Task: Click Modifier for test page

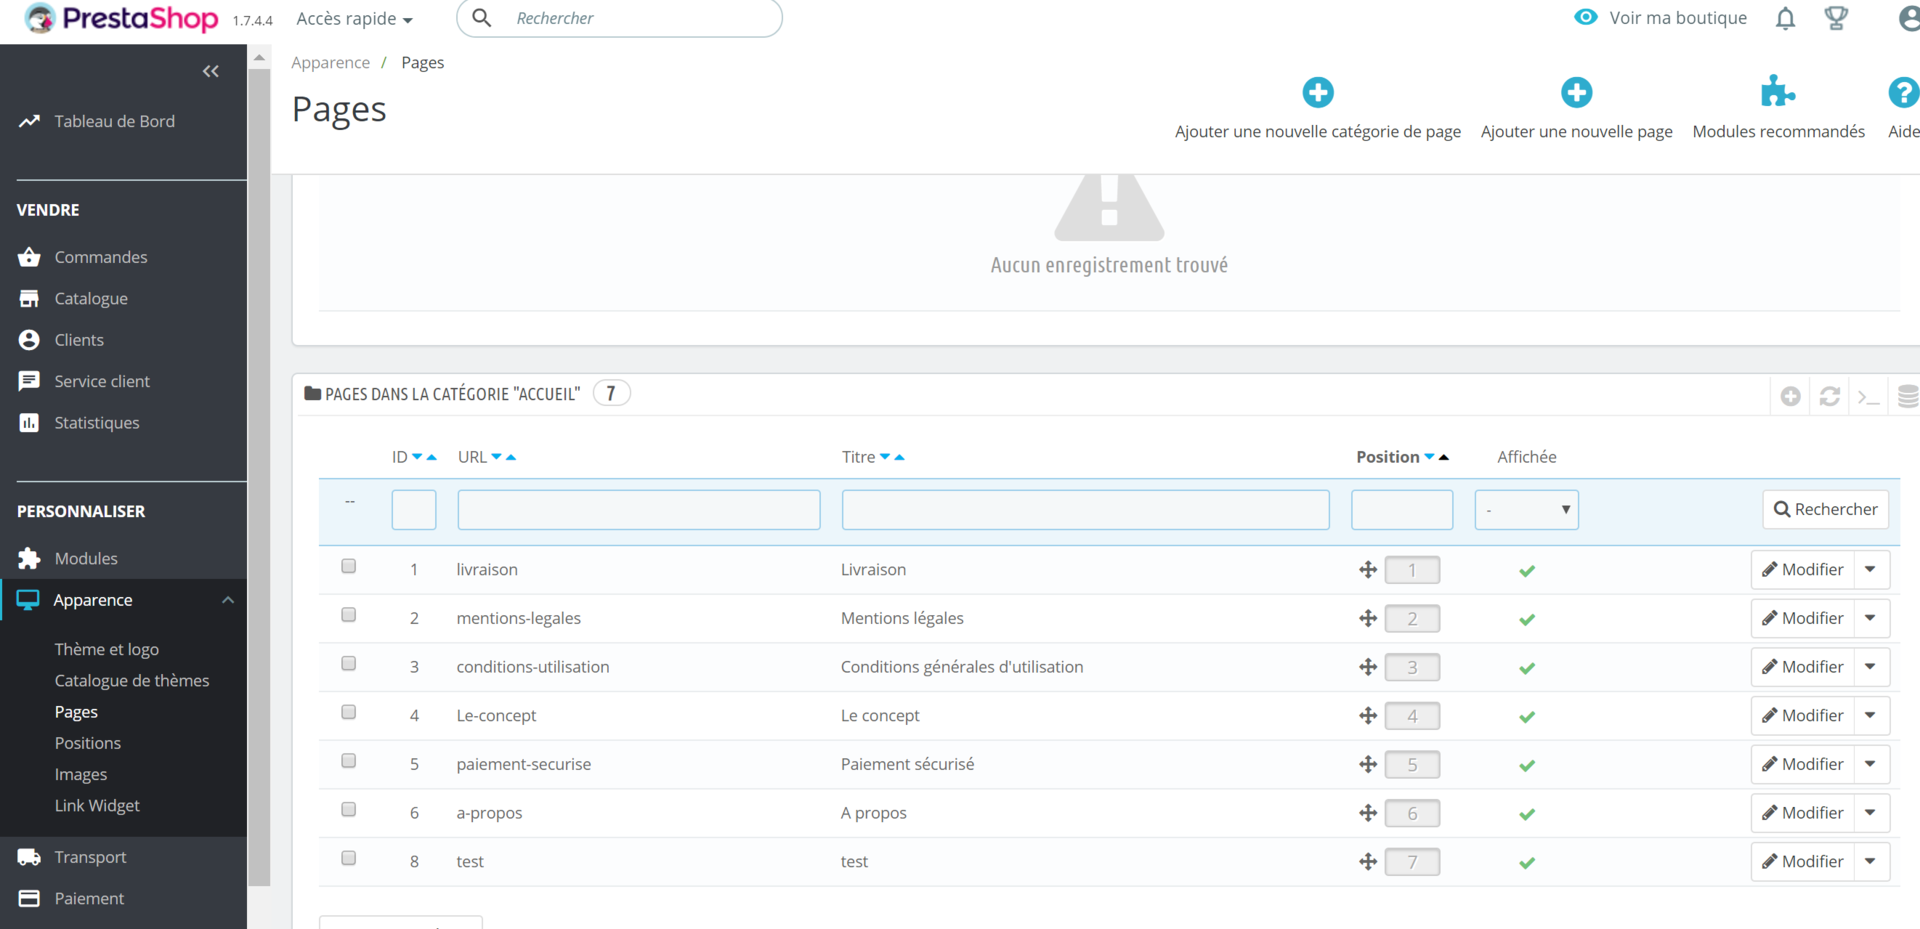Action: point(1802,861)
